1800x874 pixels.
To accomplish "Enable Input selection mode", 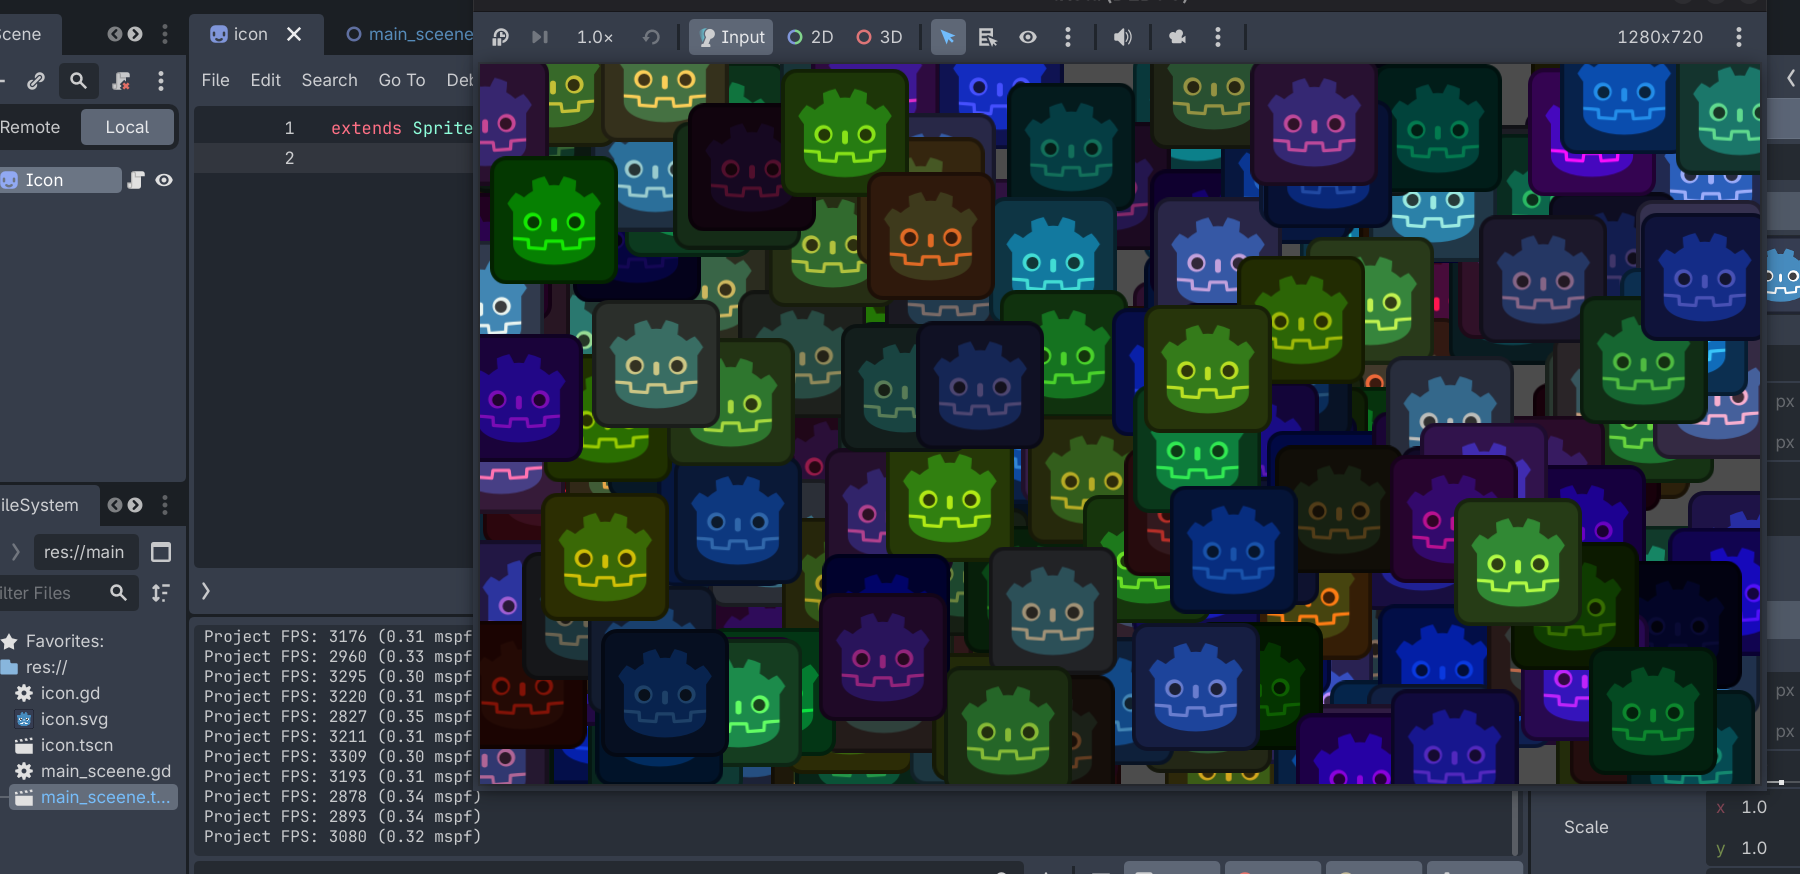I will pos(731,37).
